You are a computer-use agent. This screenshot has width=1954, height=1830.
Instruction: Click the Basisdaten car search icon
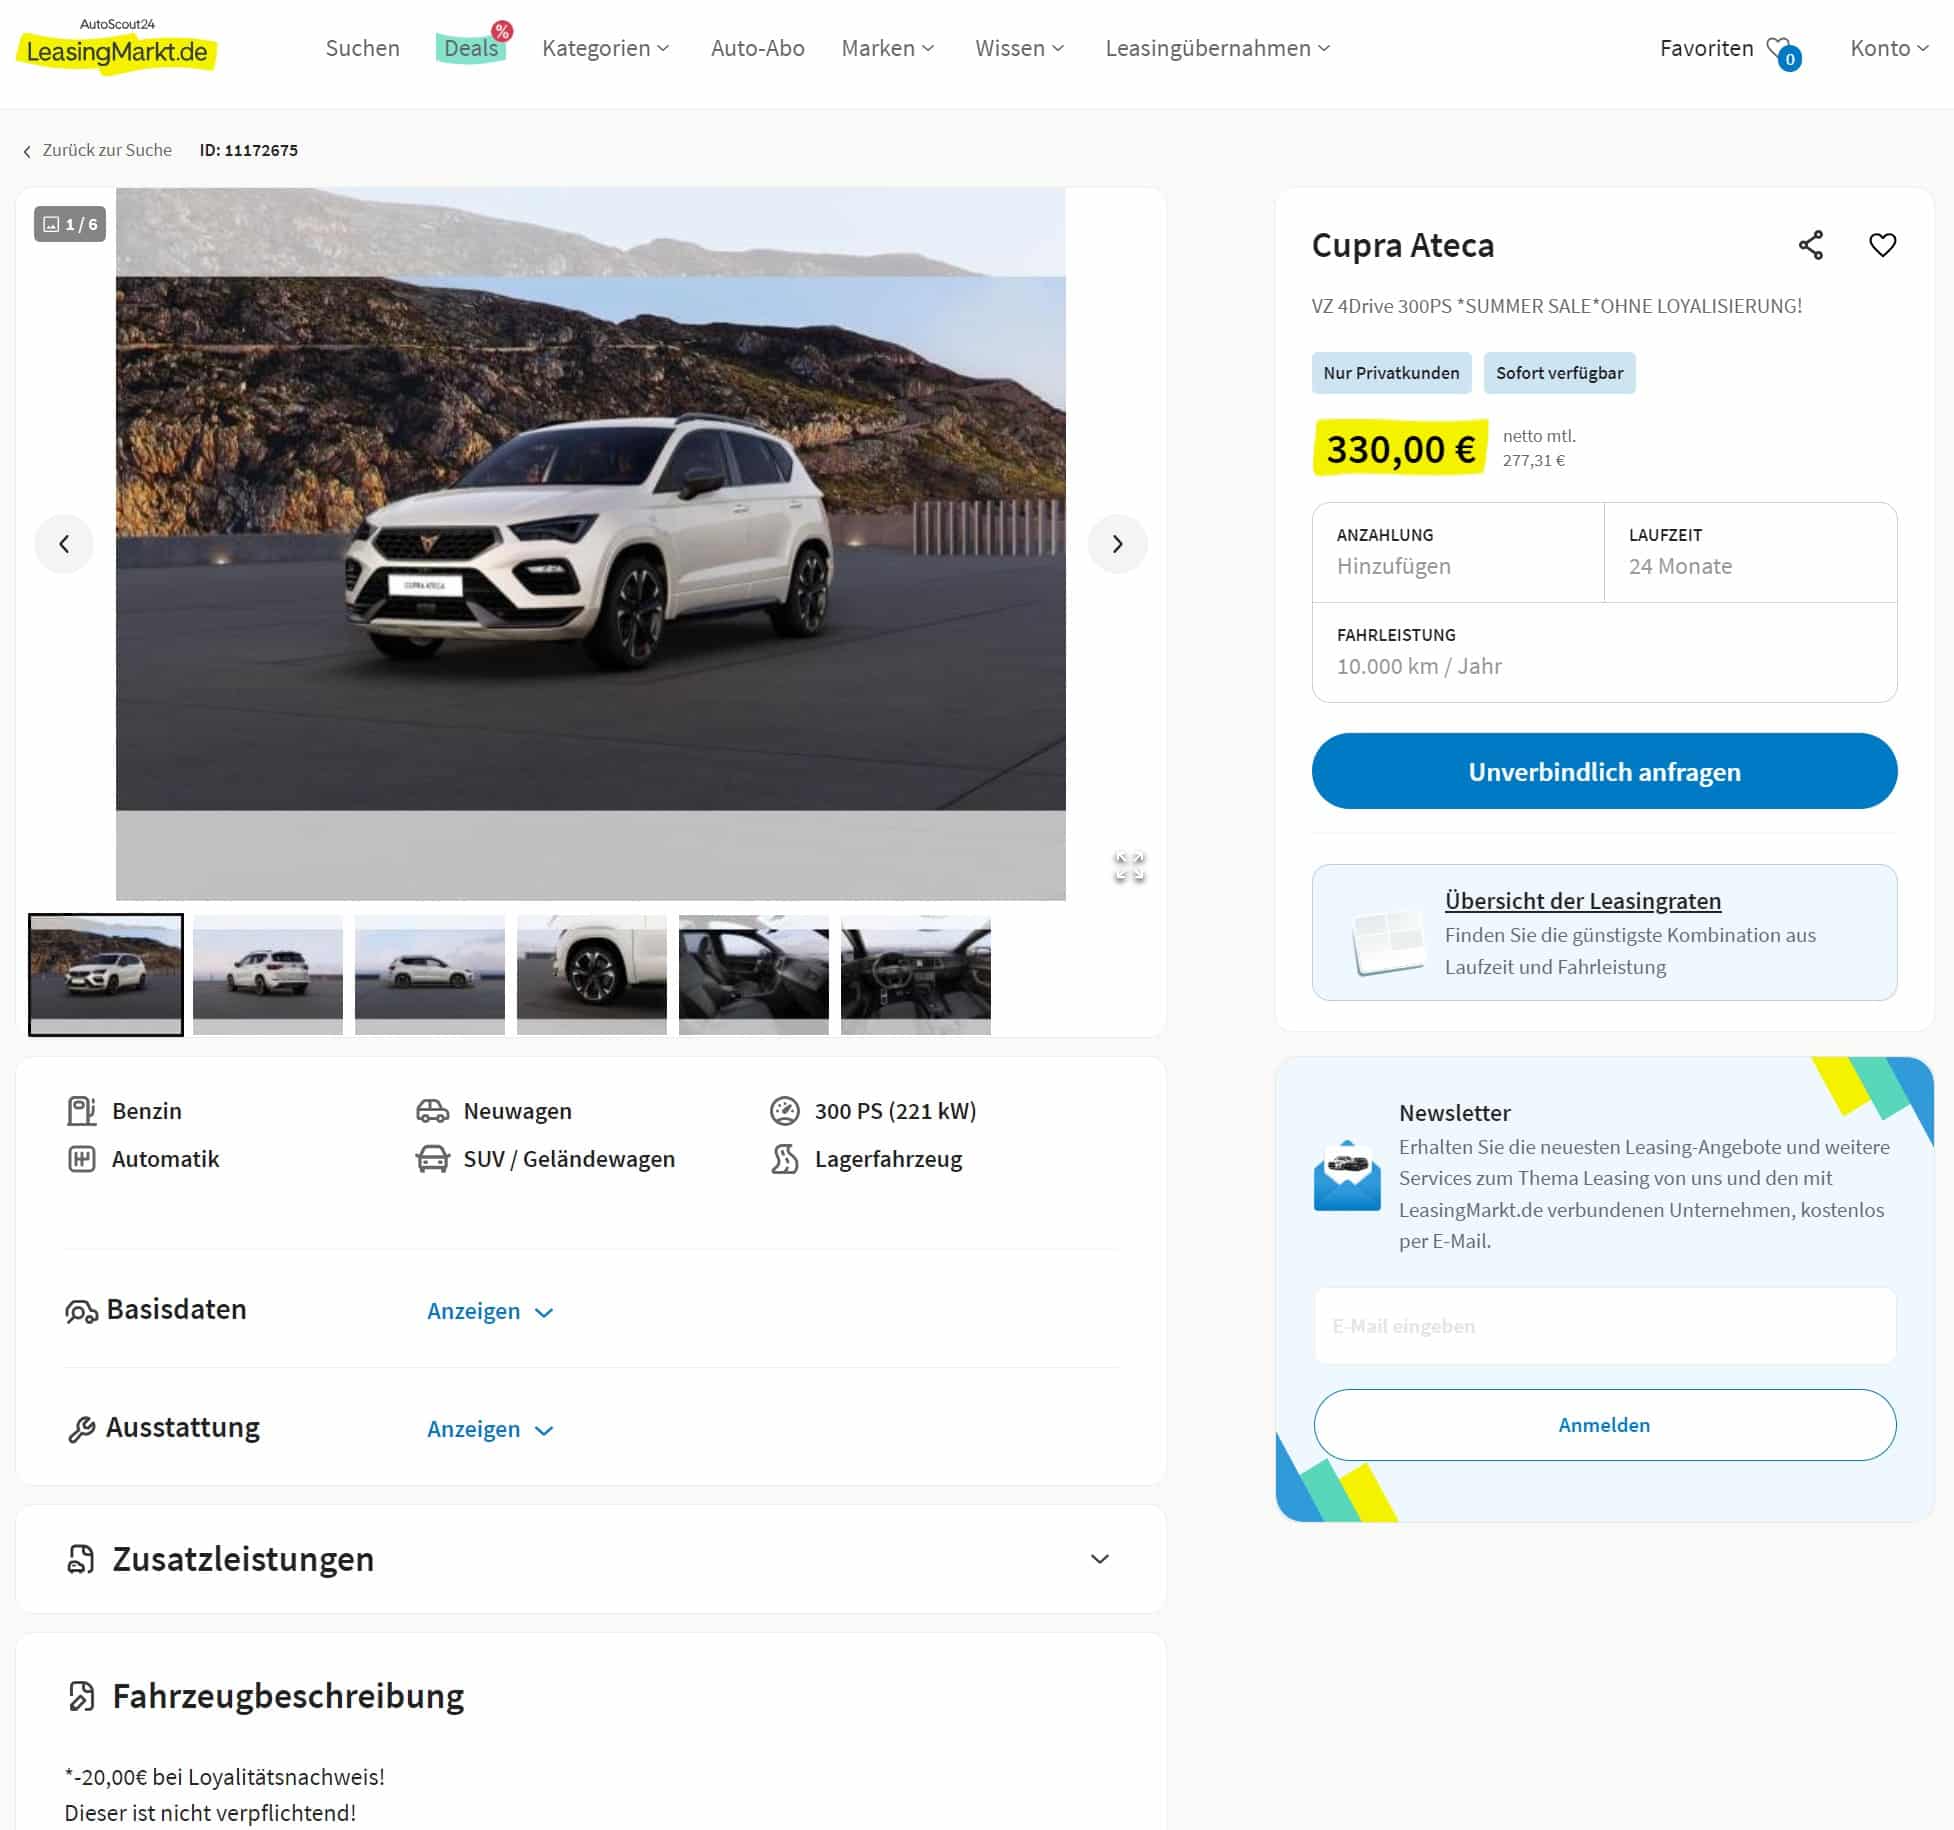(x=81, y=1311)
